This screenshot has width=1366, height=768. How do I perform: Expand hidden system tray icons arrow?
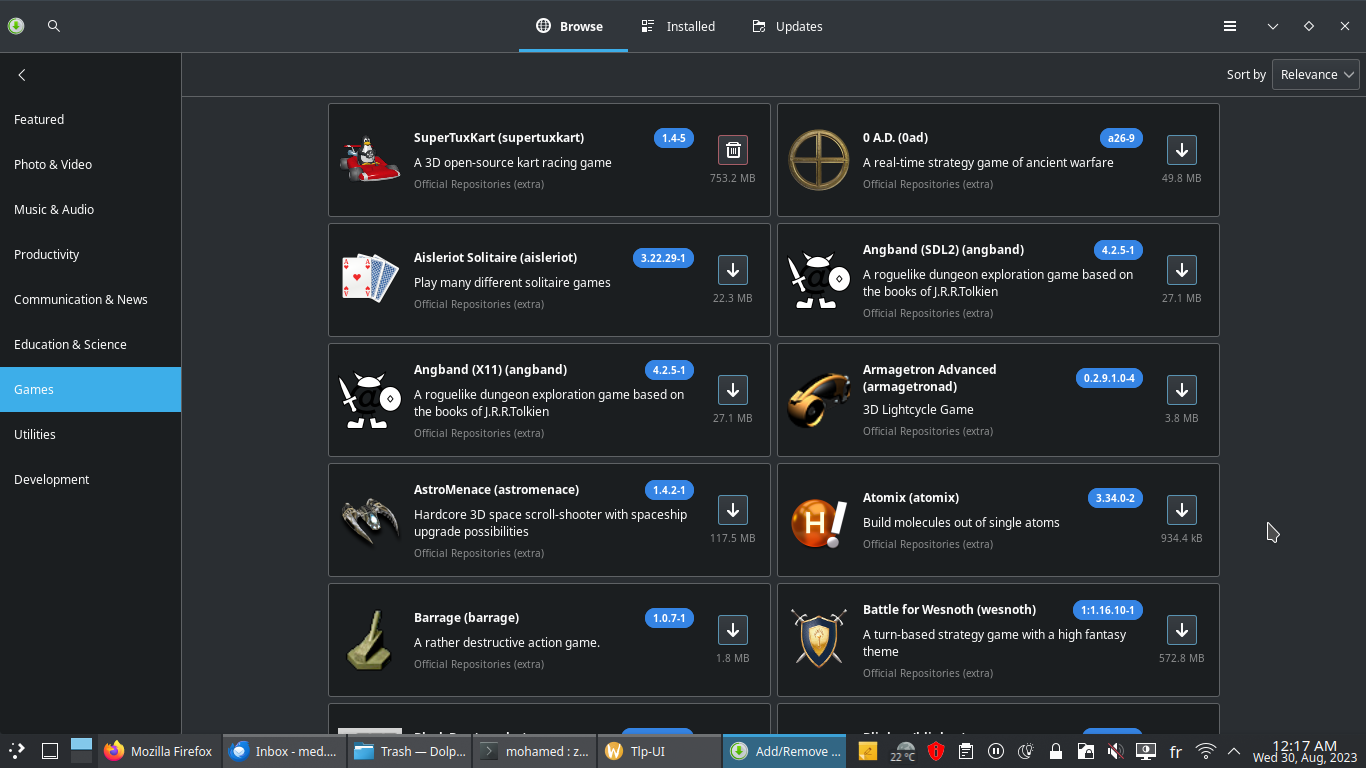[1234, 751]
